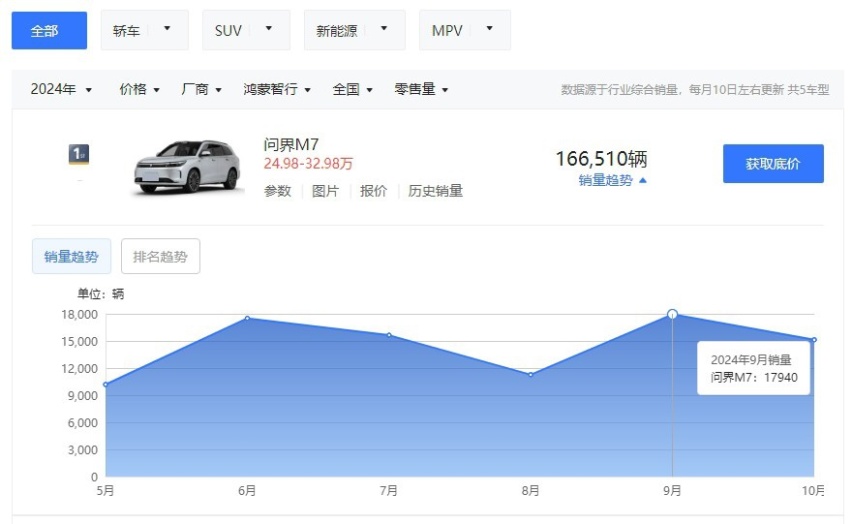Switch to the 排名趋势 tab

[x=160, y=256]
